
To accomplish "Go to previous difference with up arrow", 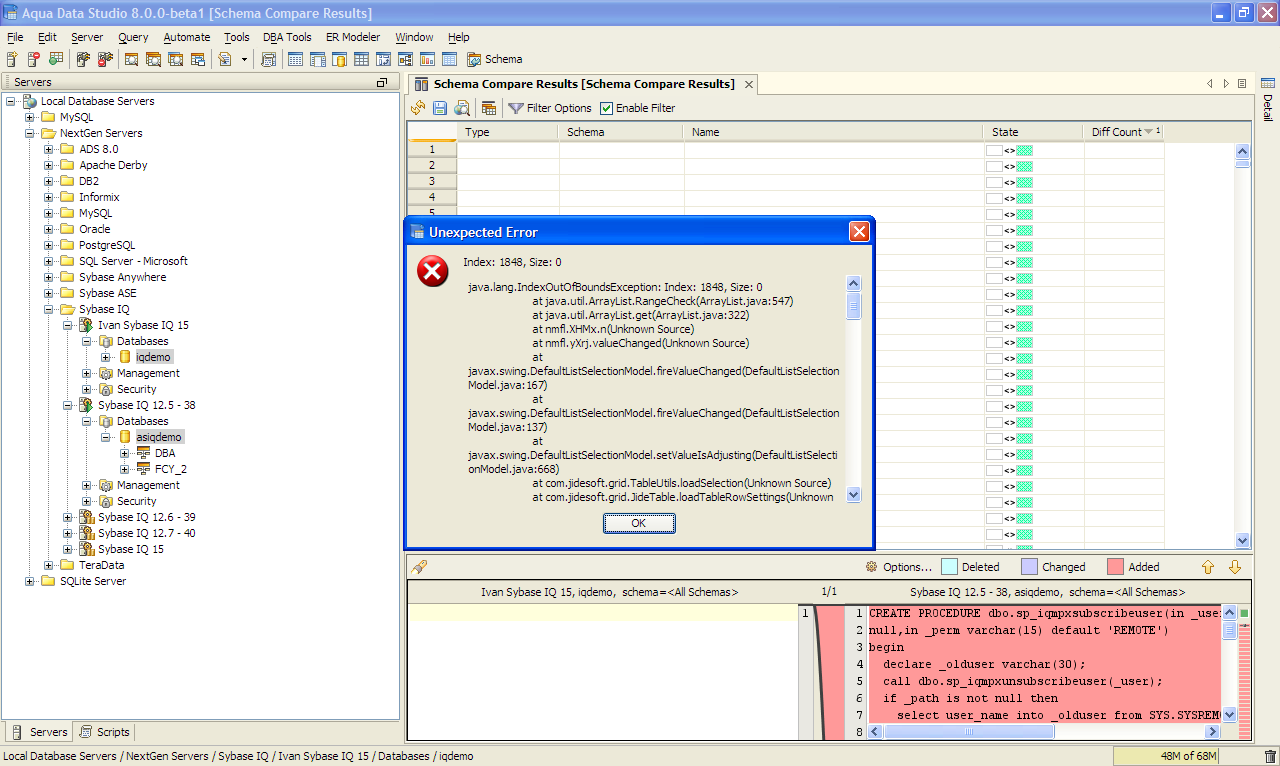I will pos(1208,567).
